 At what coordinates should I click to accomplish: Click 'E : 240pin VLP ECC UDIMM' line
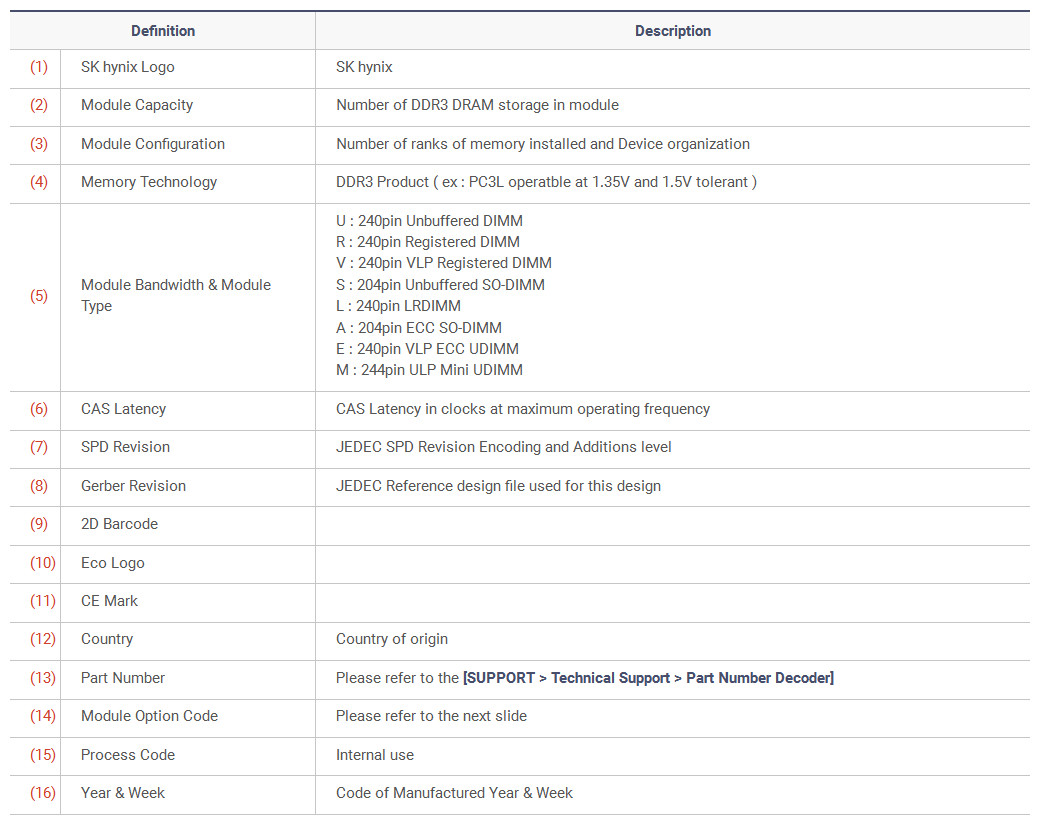coord(427,349)
